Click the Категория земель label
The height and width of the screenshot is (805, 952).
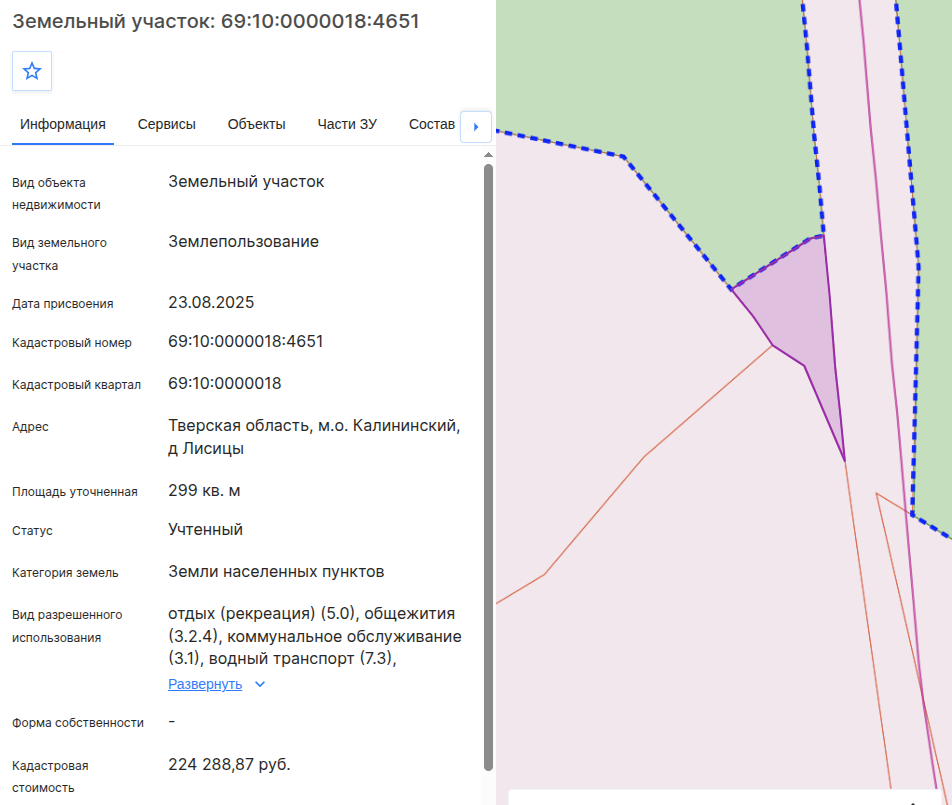tap(65, 573)
